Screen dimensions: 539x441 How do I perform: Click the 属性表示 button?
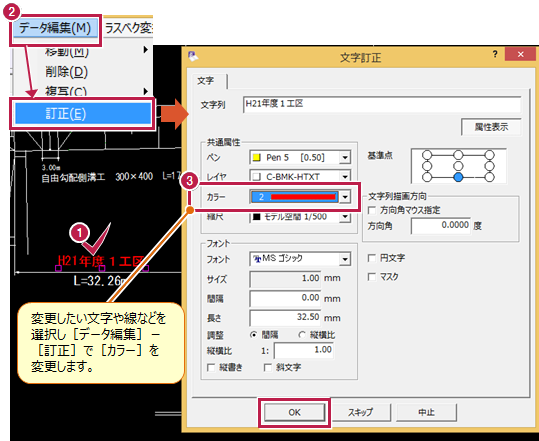coord(491,127)
